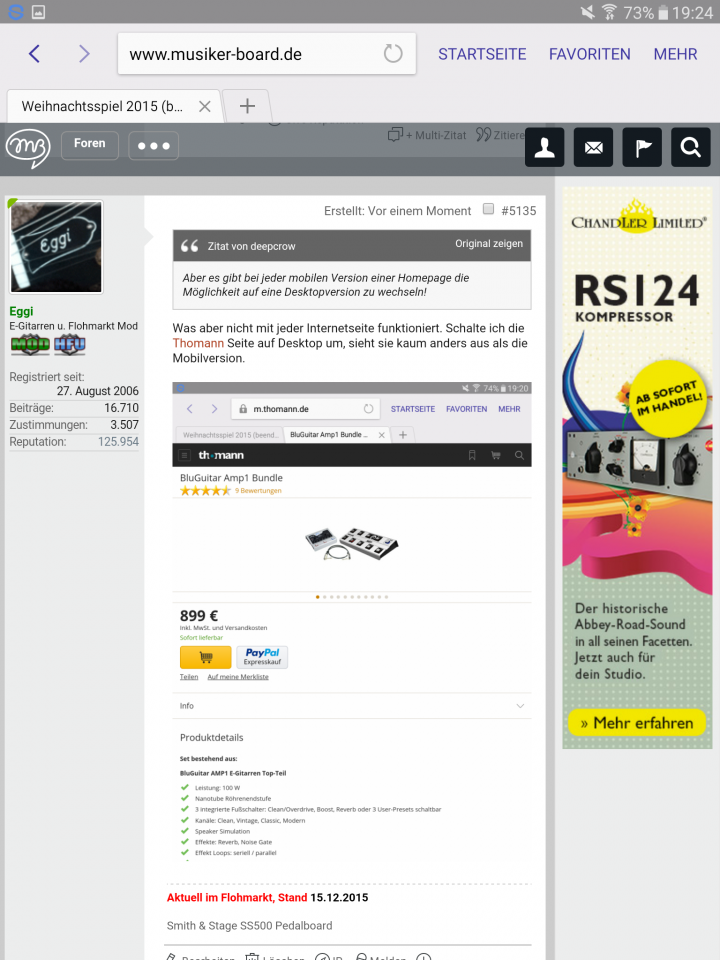Tap the screenshot notification image icon
Image resolution: width=720 pixels, height=960 pixels.
click(39, 12)
